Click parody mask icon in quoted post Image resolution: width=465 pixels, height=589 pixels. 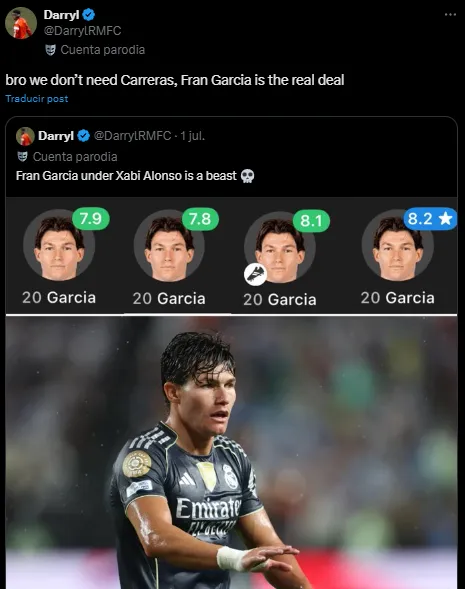[23, 157]
